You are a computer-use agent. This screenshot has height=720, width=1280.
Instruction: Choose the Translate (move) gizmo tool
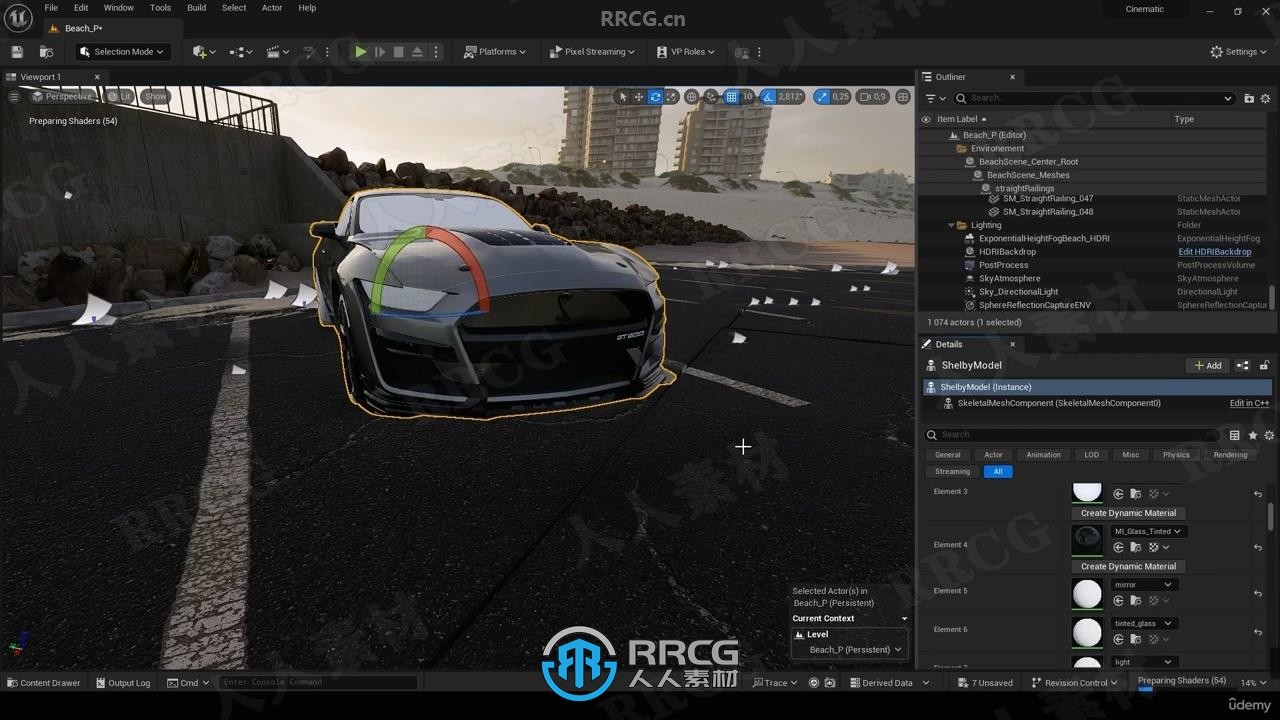639,97
